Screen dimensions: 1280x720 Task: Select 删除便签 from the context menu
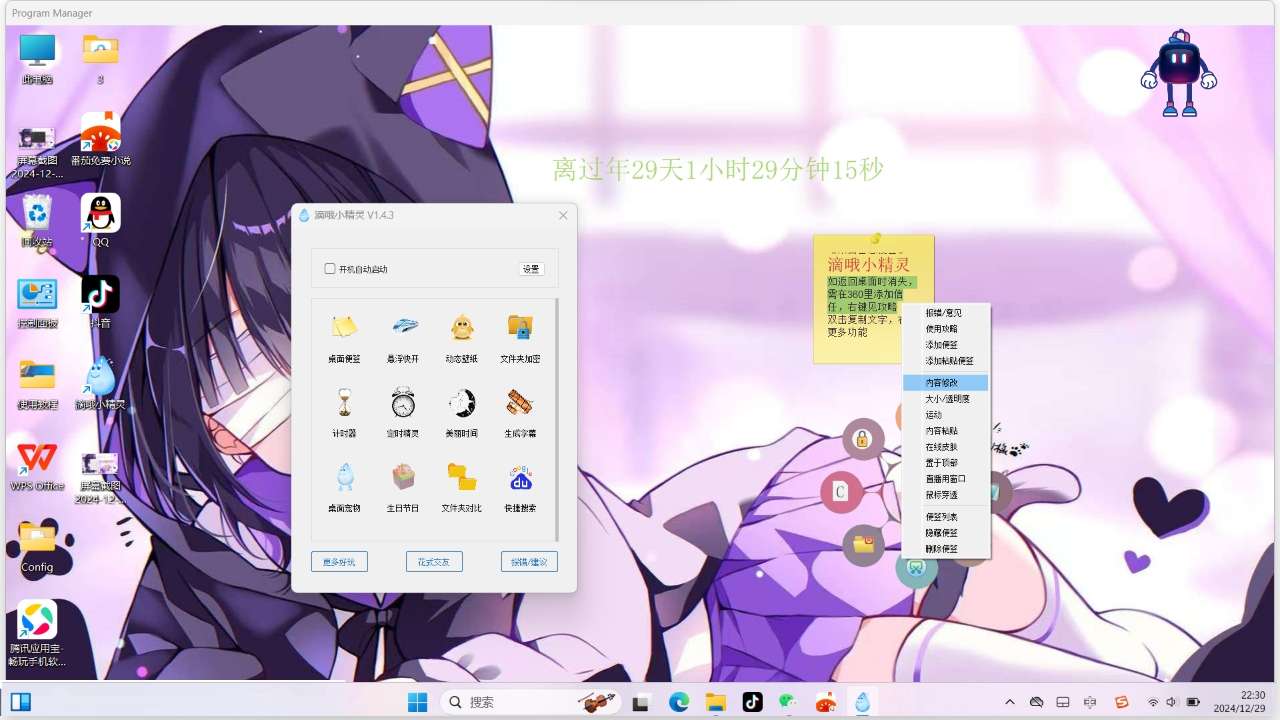946,549
